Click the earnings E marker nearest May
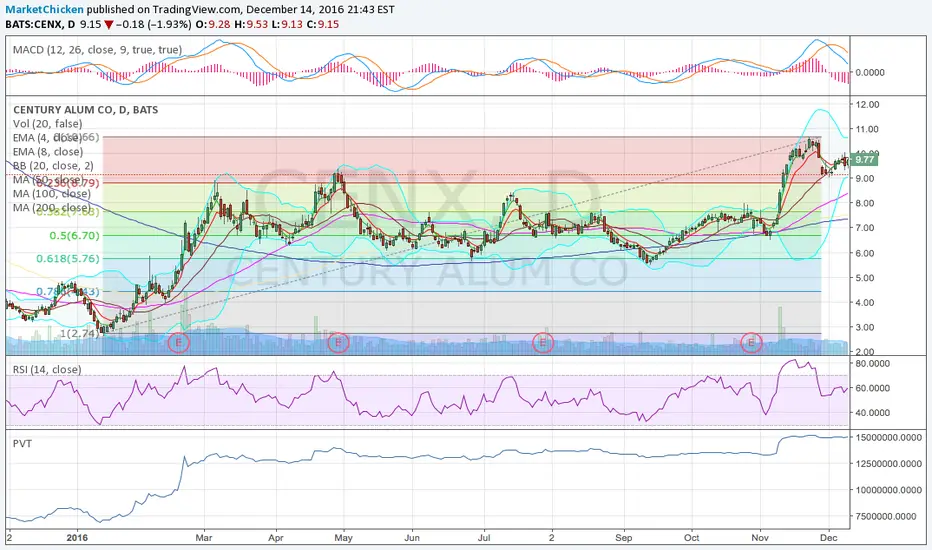 pyautogui.click(x=338, y=342)
